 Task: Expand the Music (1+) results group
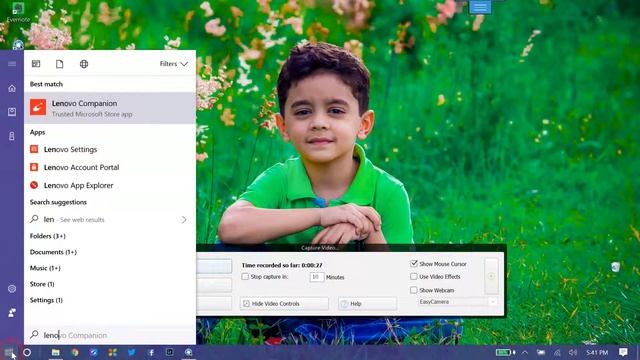coord(45,268)
